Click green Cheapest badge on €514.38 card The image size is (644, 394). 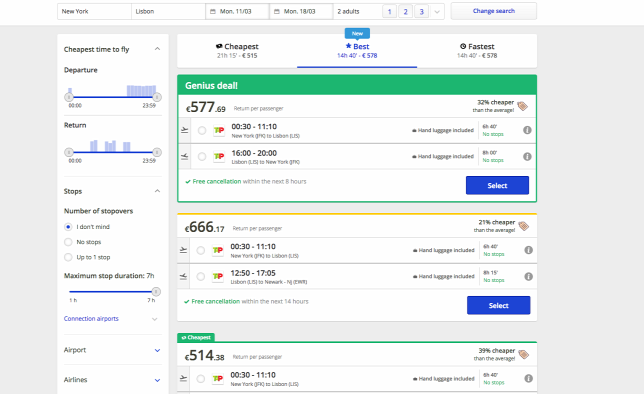click(196, 337)
